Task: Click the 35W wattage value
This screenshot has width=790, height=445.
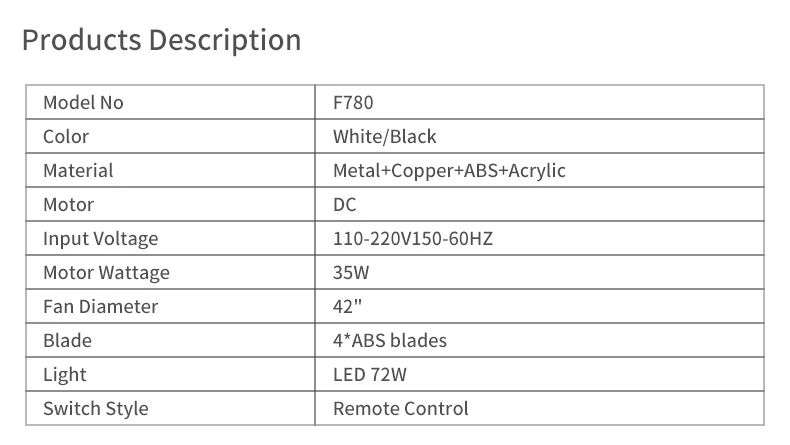Action: (x=351, y=273)
